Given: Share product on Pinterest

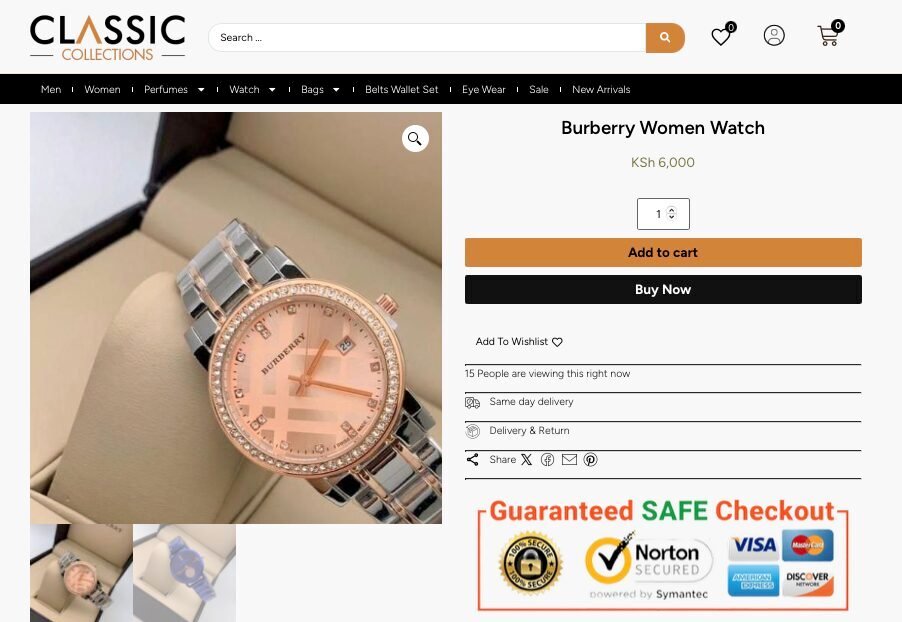Looking at the screenshot, I should 590,460.
